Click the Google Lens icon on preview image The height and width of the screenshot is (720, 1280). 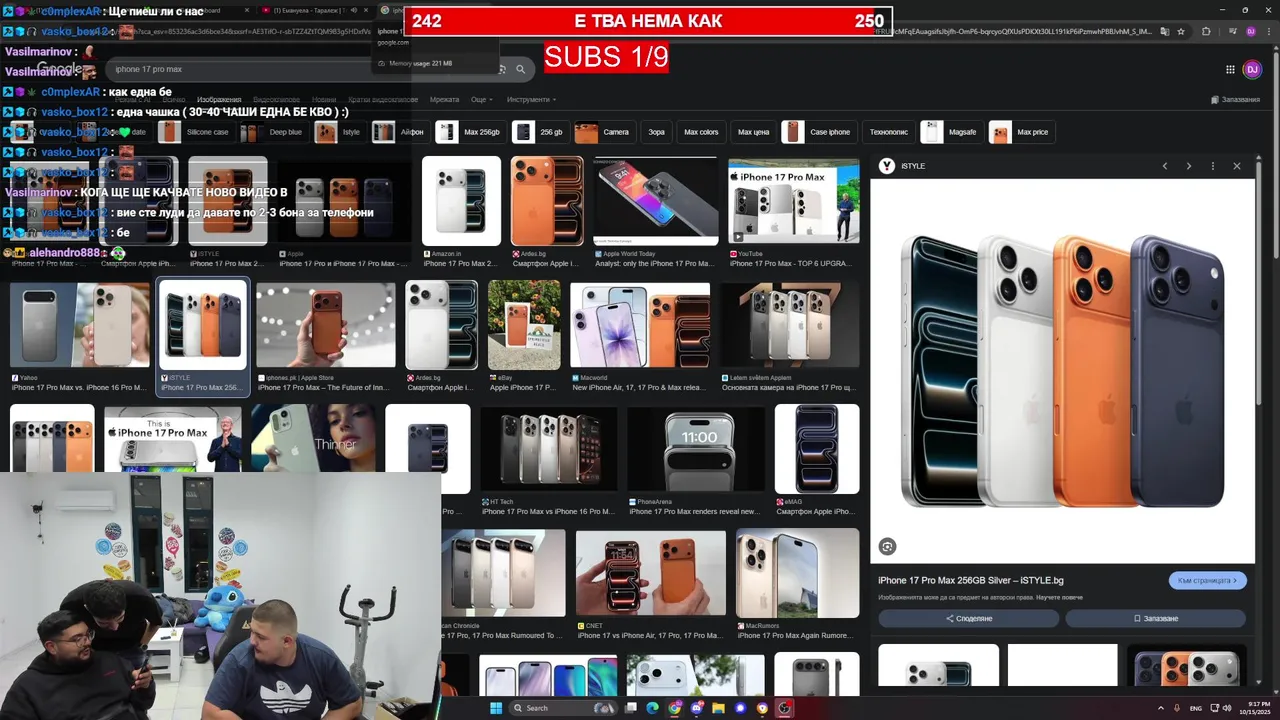point(887,546)
